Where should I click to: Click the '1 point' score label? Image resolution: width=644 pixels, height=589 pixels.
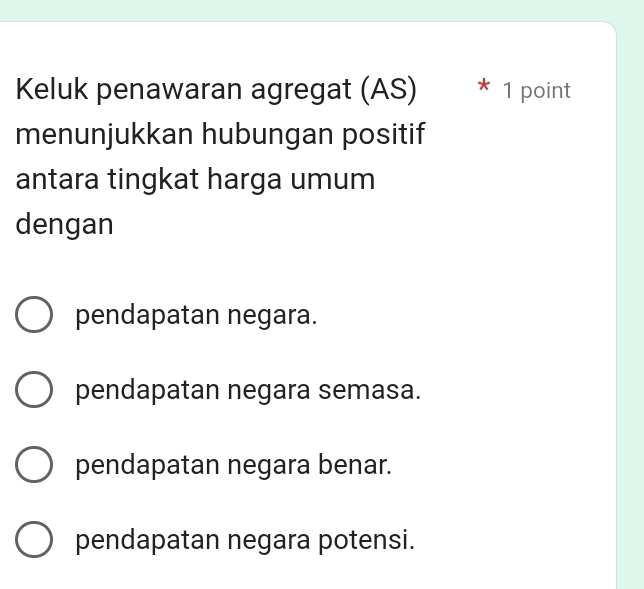pos(537,91)
